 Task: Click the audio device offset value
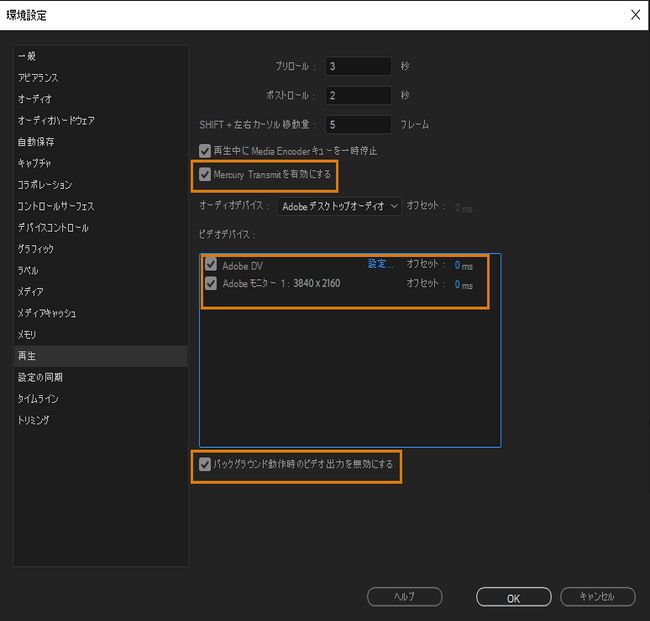(x=463, y=208)
